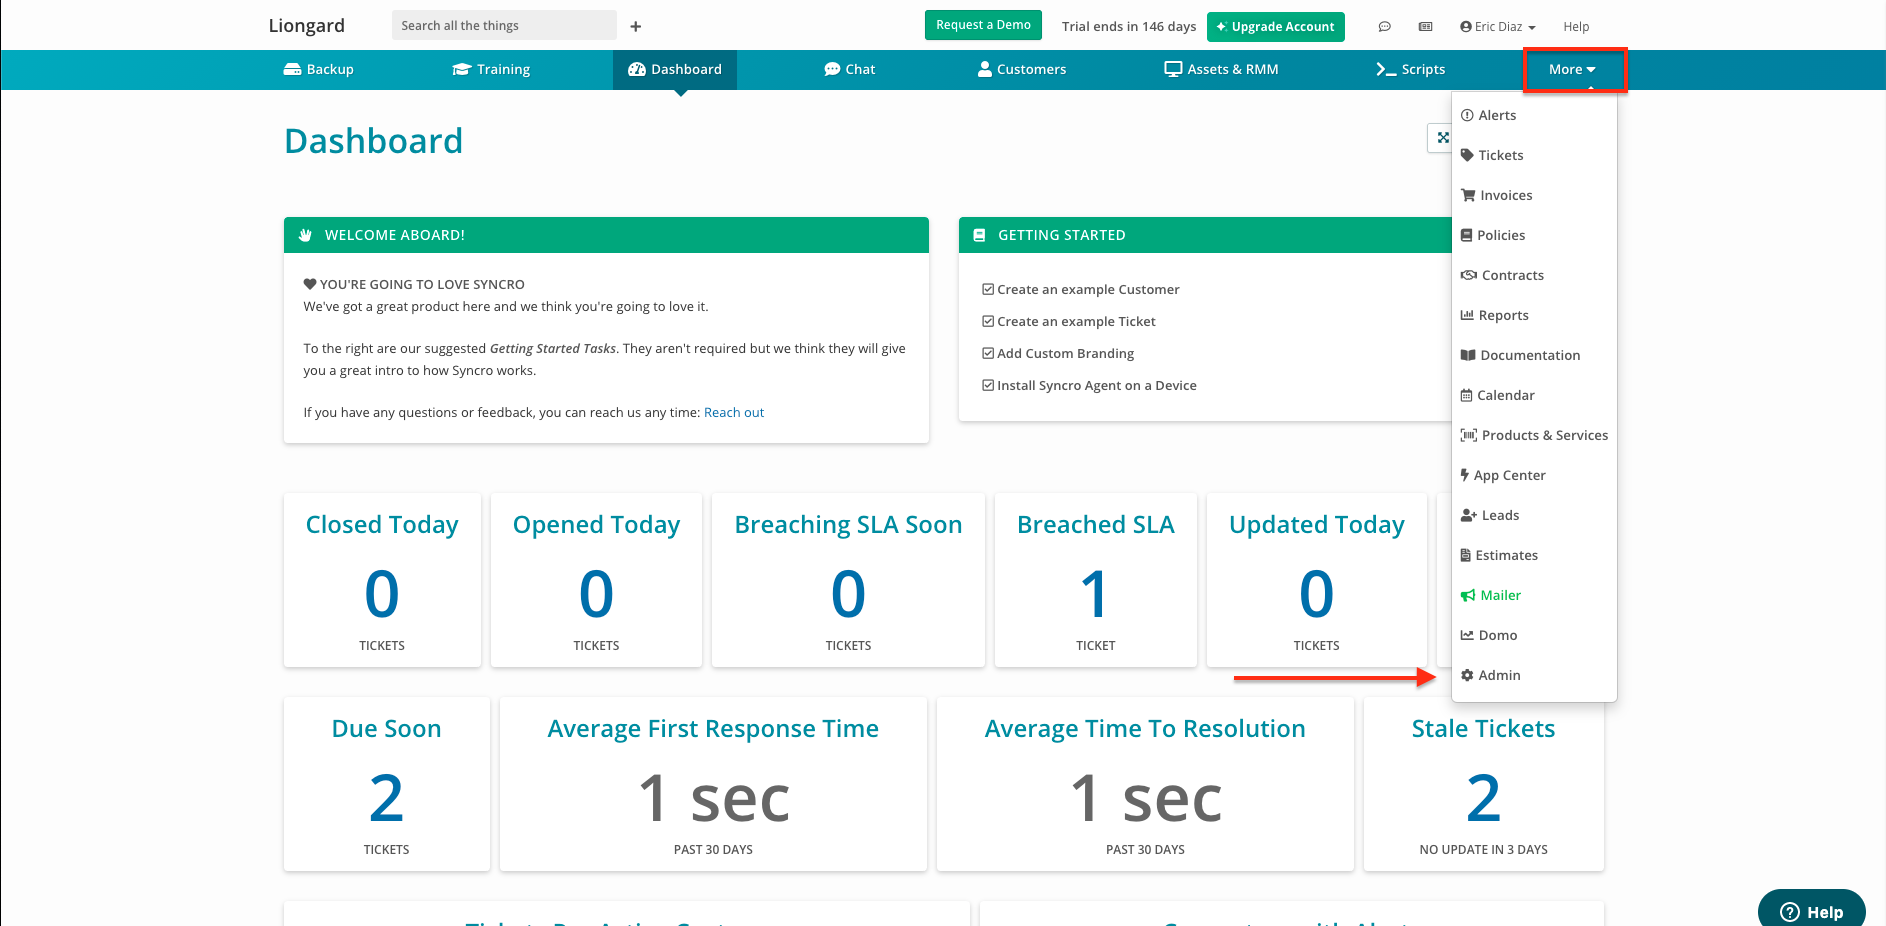Toggle Create an example Ticket checkbox
The width and height of the screenshot is (1886, 926).
[988, 321]
